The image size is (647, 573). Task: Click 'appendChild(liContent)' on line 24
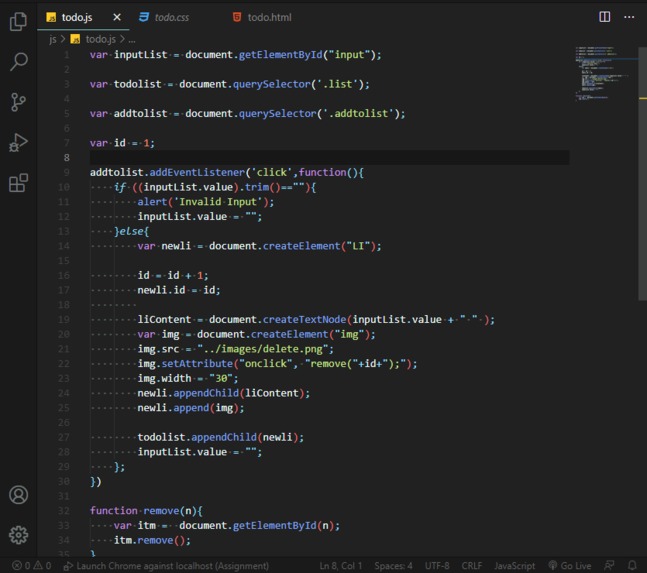[239, 393]
